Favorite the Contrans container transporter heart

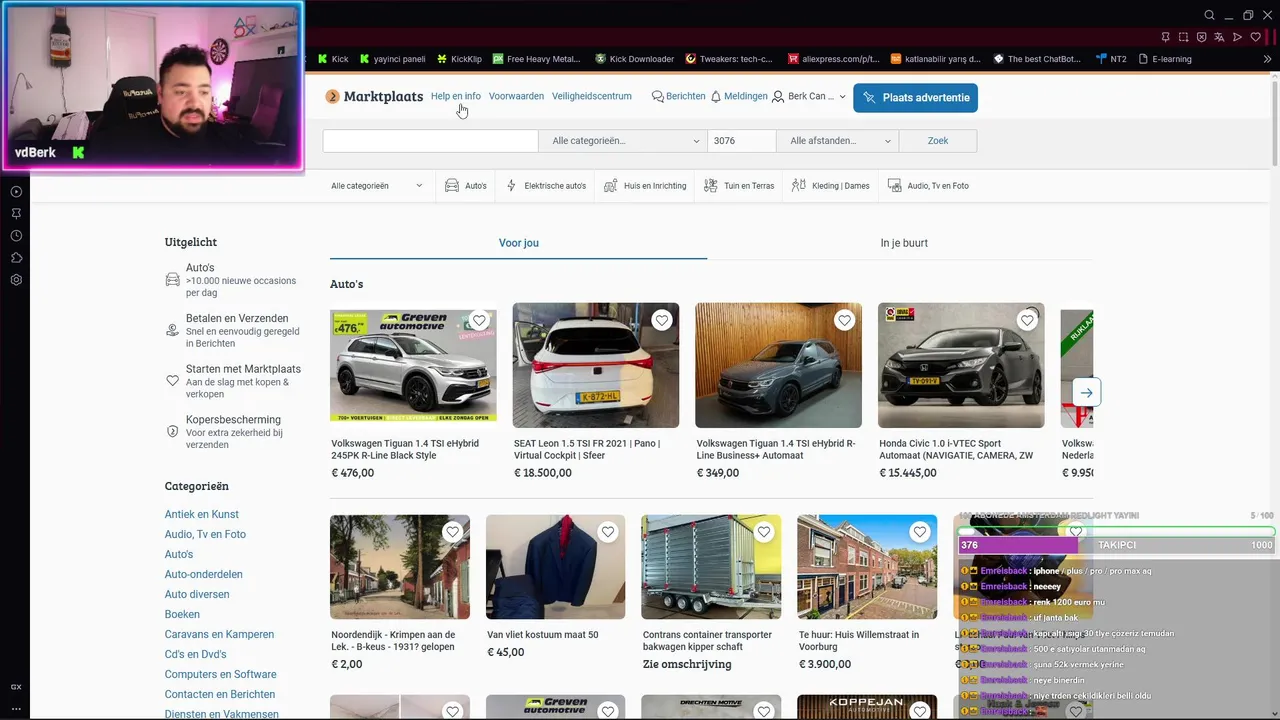pos(764,533)
